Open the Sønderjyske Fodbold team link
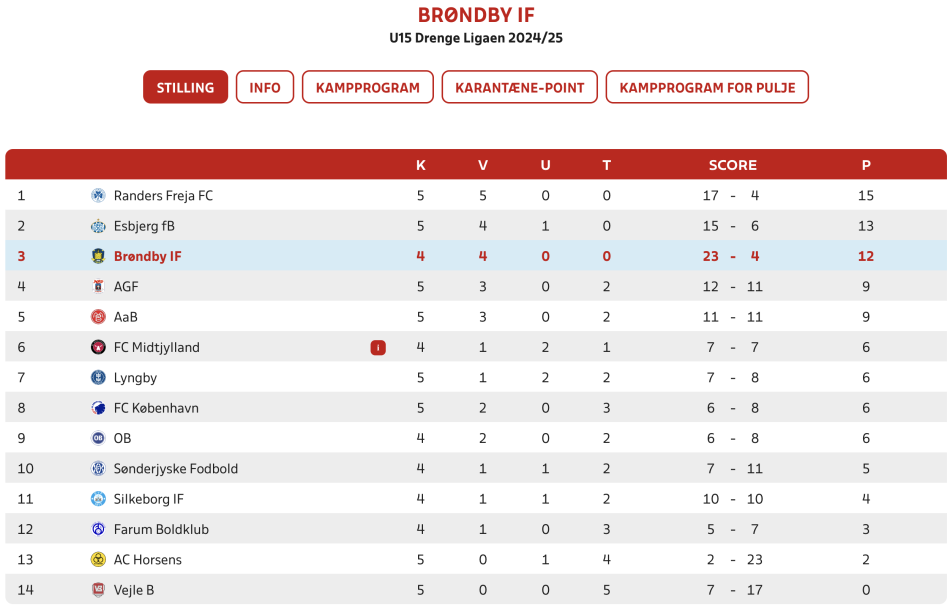The height and width of the screenshot is (606, 950). 176,469
